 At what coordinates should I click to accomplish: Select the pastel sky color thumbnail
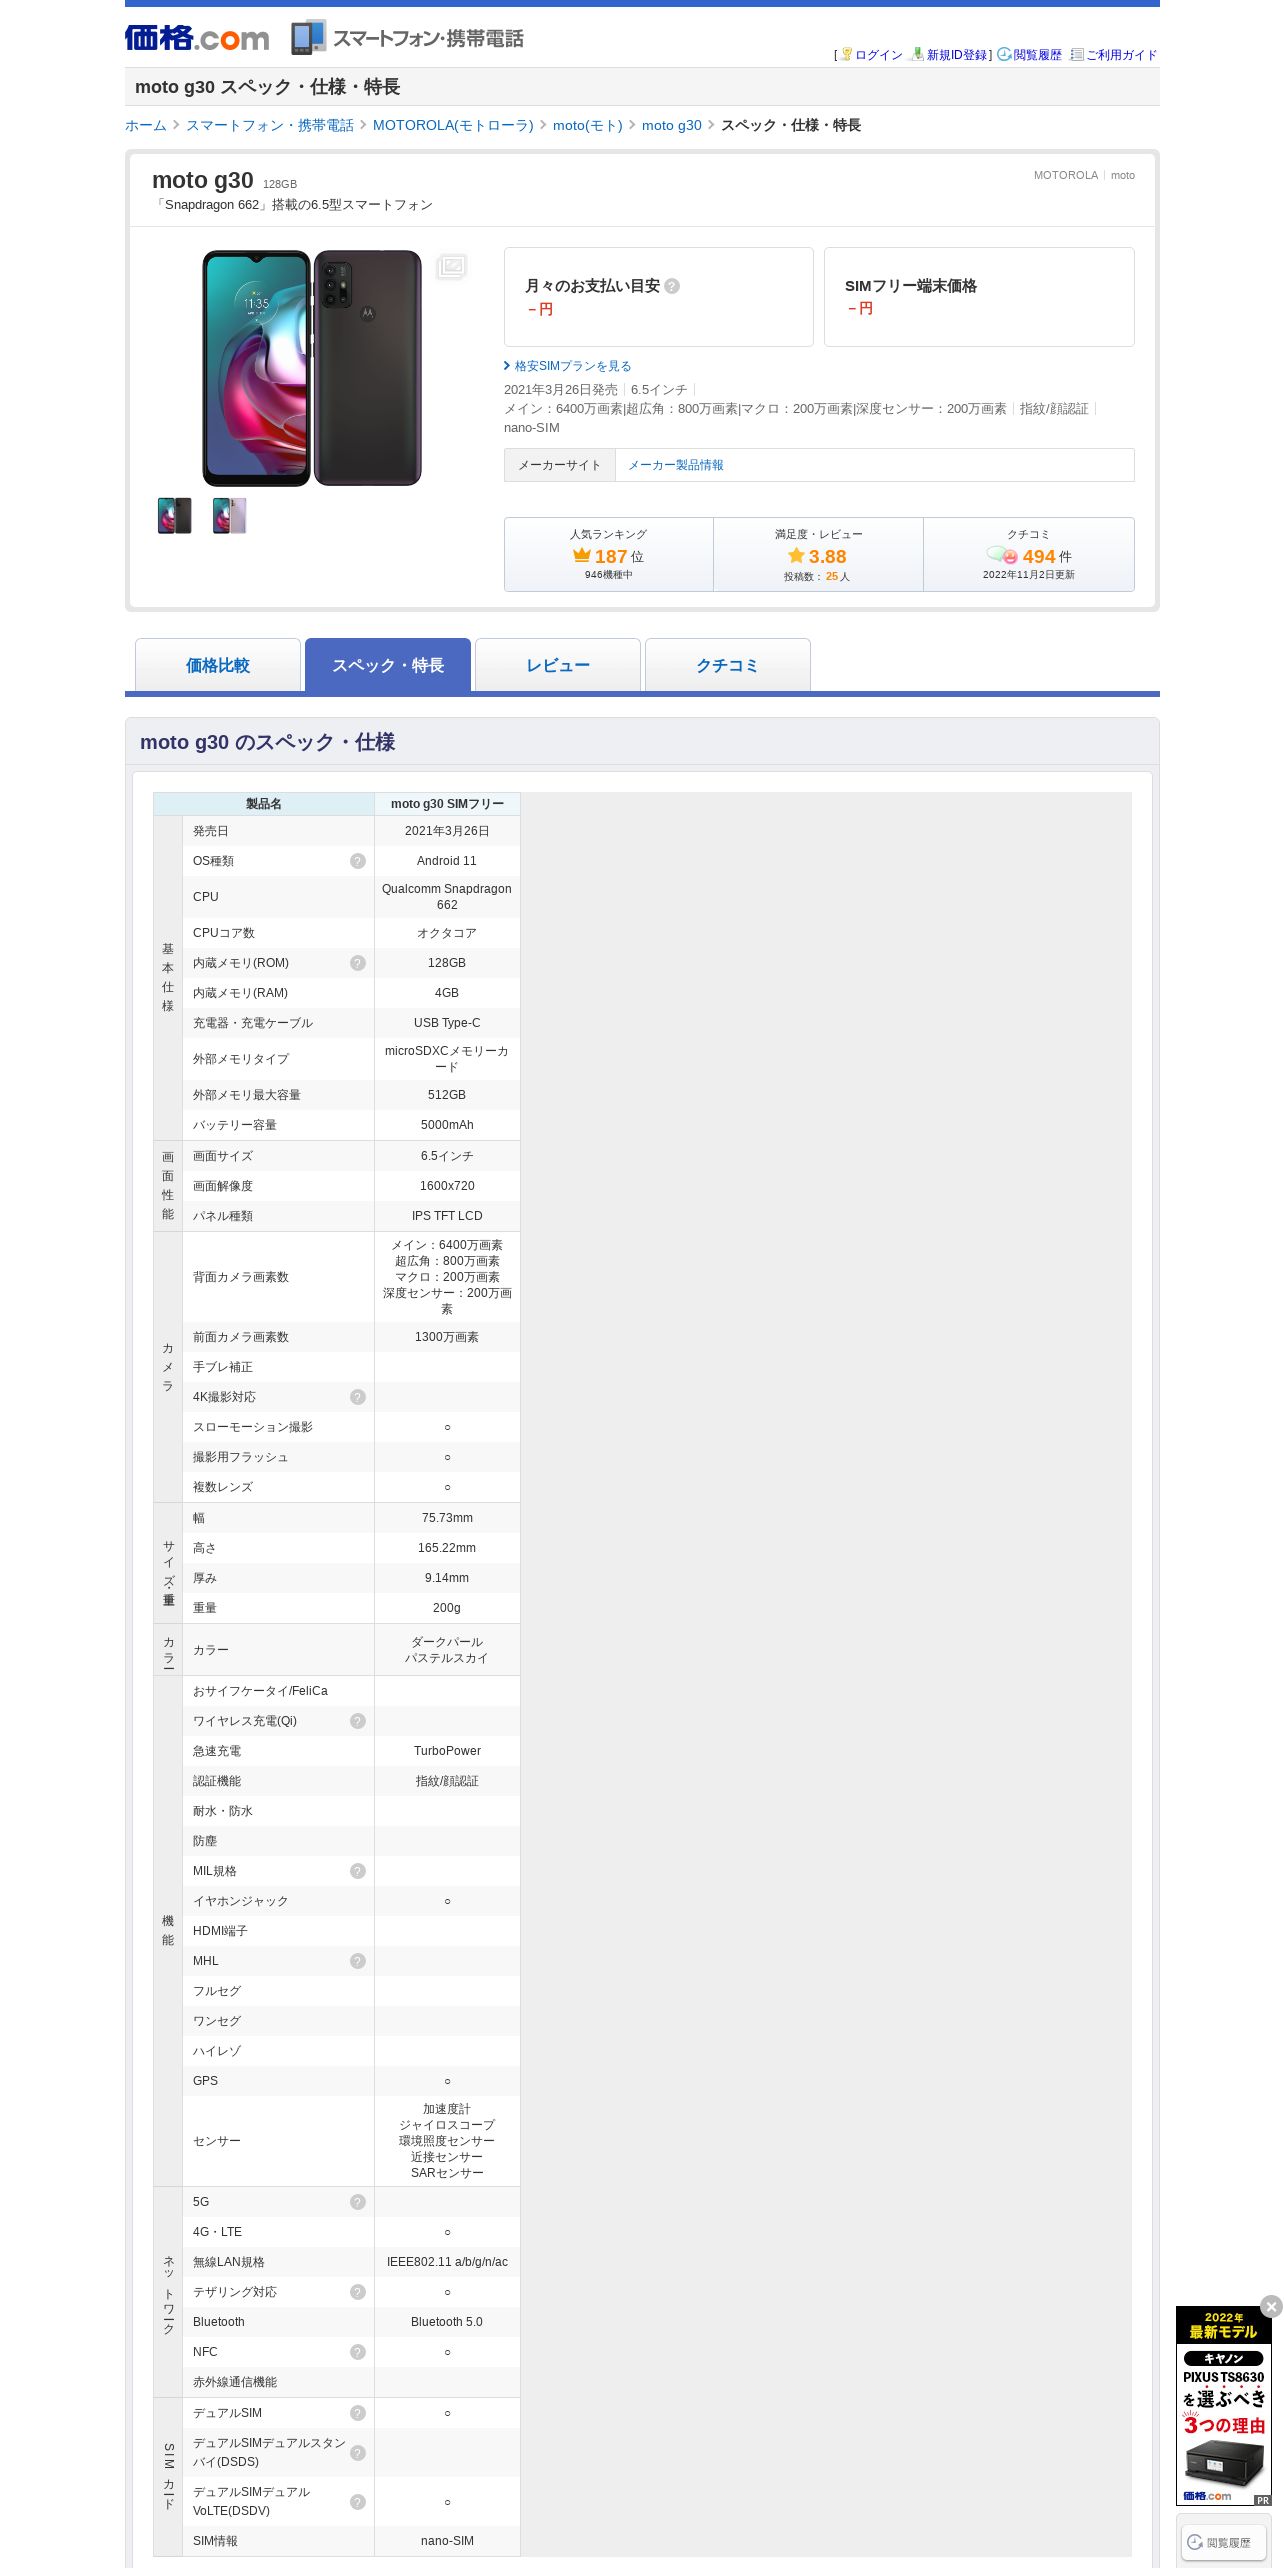tap(229, 516)
